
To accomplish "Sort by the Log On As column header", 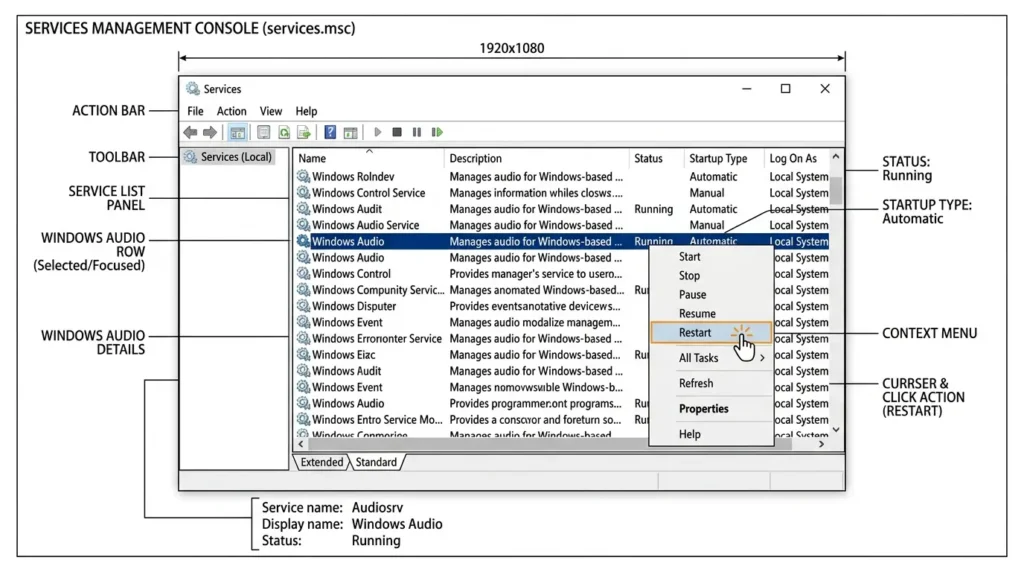I will (796, 158).
